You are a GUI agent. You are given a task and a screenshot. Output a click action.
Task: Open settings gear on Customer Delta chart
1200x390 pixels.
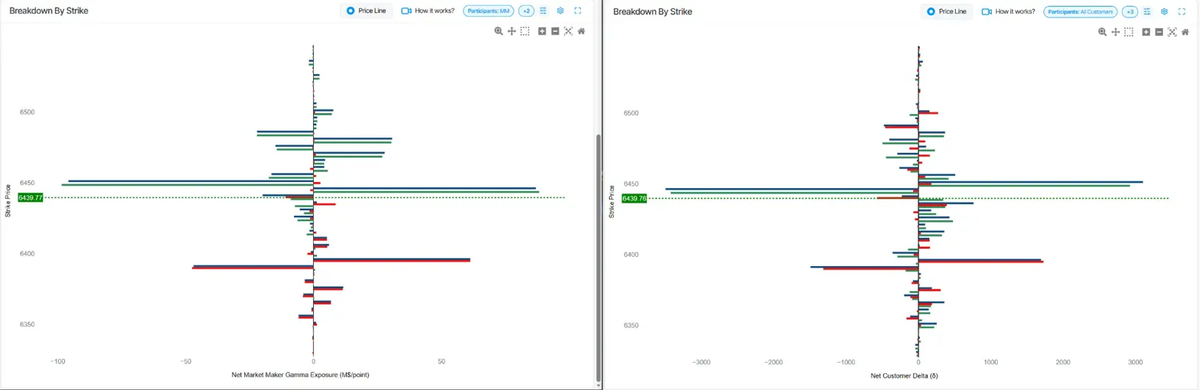point(1164,11)
